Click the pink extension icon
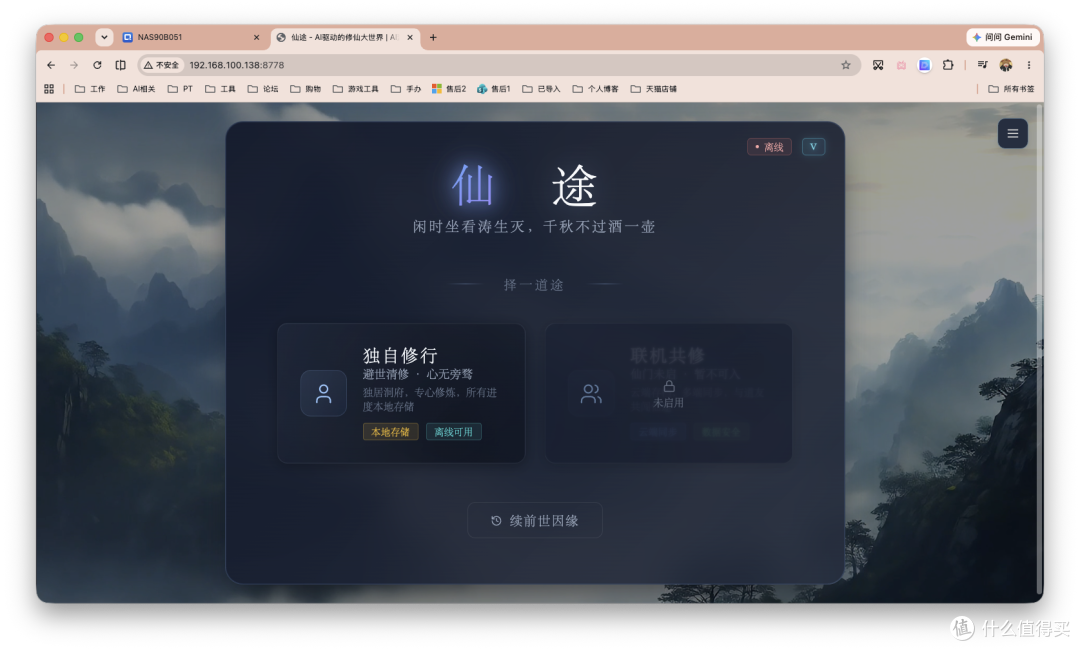The width and height of the screenshot is (1080, 651). pos(901,65)
